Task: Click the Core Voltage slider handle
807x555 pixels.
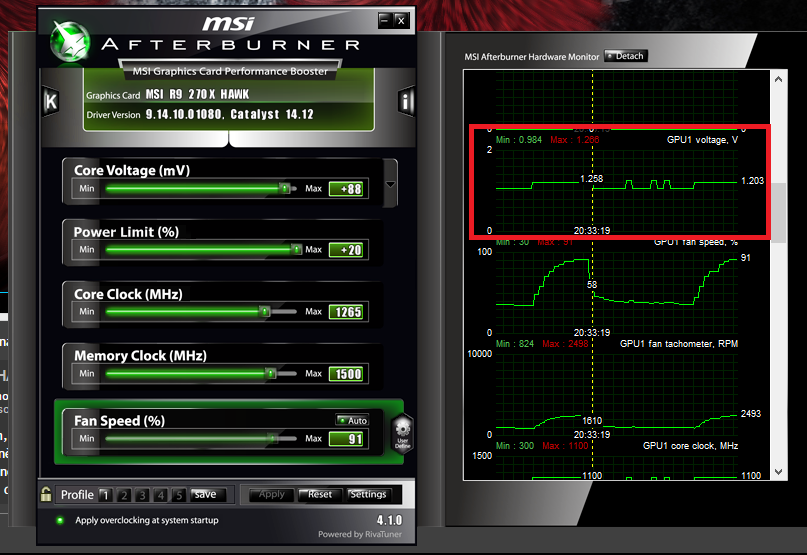Action: point(284,188)
